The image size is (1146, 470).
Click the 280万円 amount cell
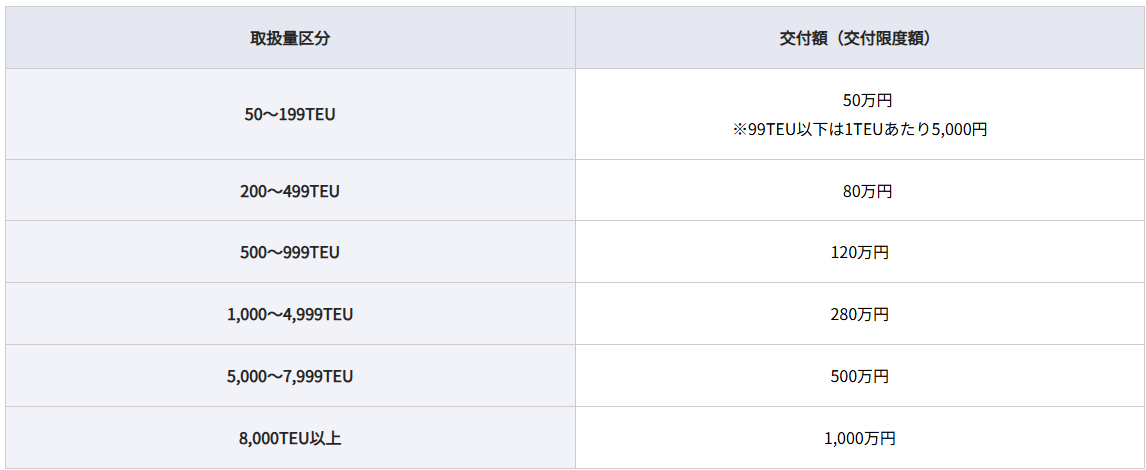click(x=860, y=315)
